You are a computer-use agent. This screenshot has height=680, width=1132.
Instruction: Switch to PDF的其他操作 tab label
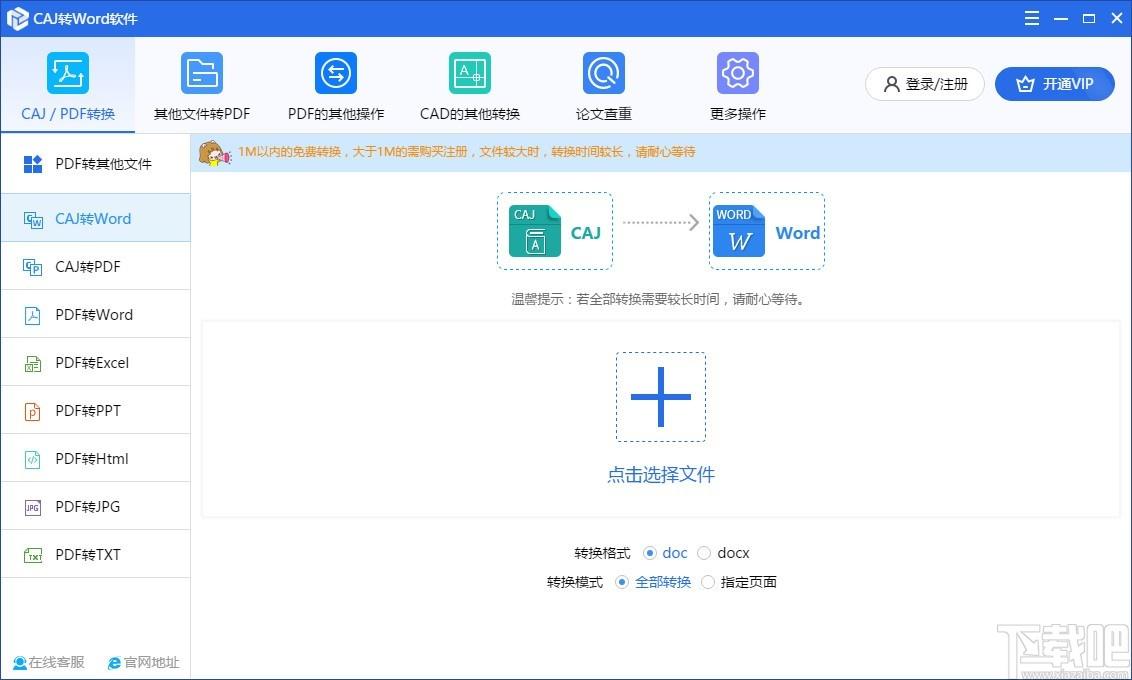point(336,114)
